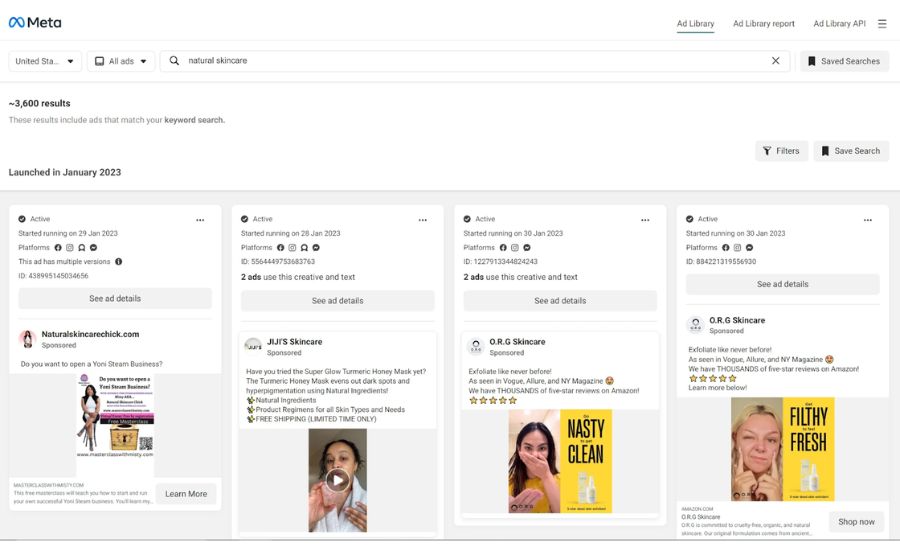This screenshot has height=551, width=900.
Task: Click Instagram platform icon on first ad card
Action: (69, 248)
